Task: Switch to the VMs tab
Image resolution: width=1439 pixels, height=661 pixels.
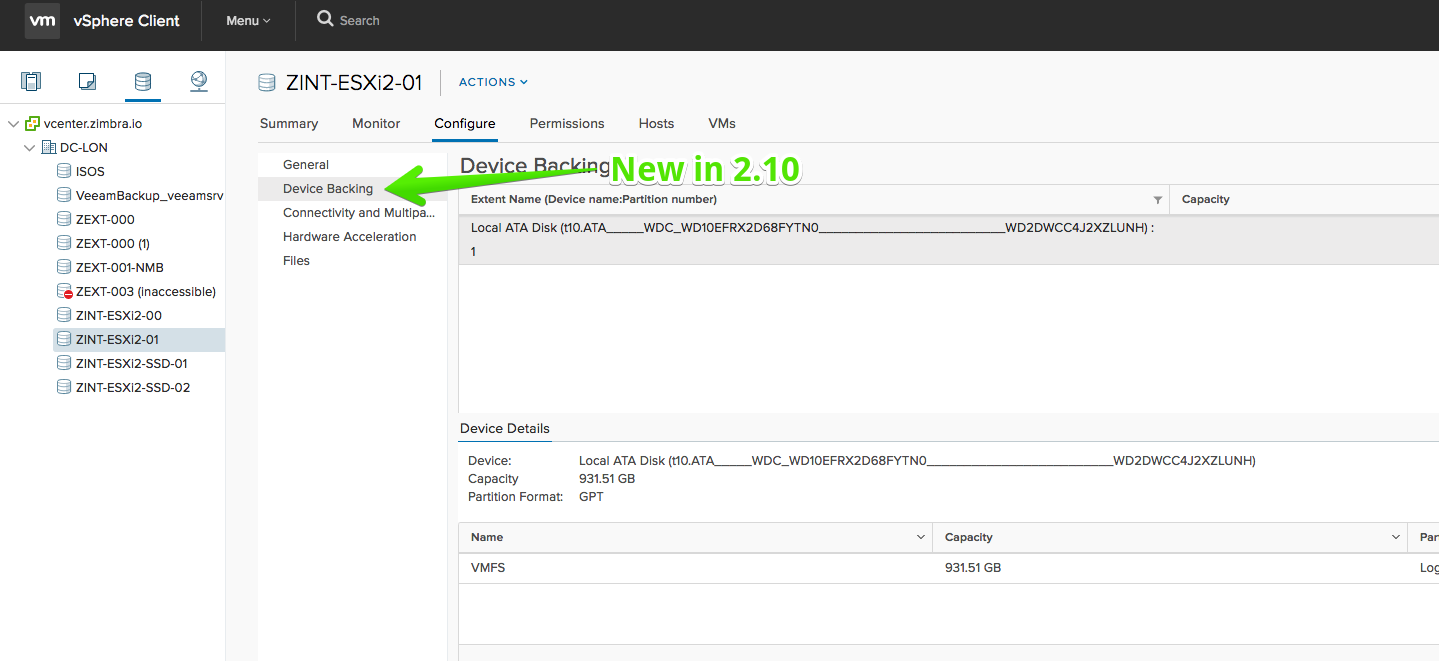Action: [x=722, y=123]
